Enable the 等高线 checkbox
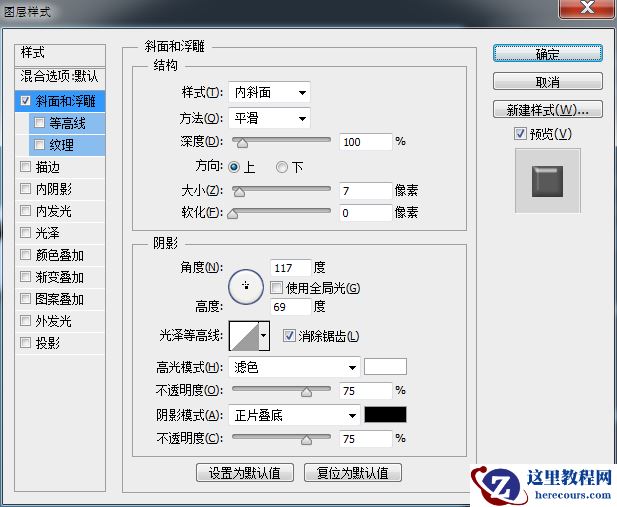 (x=39, y=123)
